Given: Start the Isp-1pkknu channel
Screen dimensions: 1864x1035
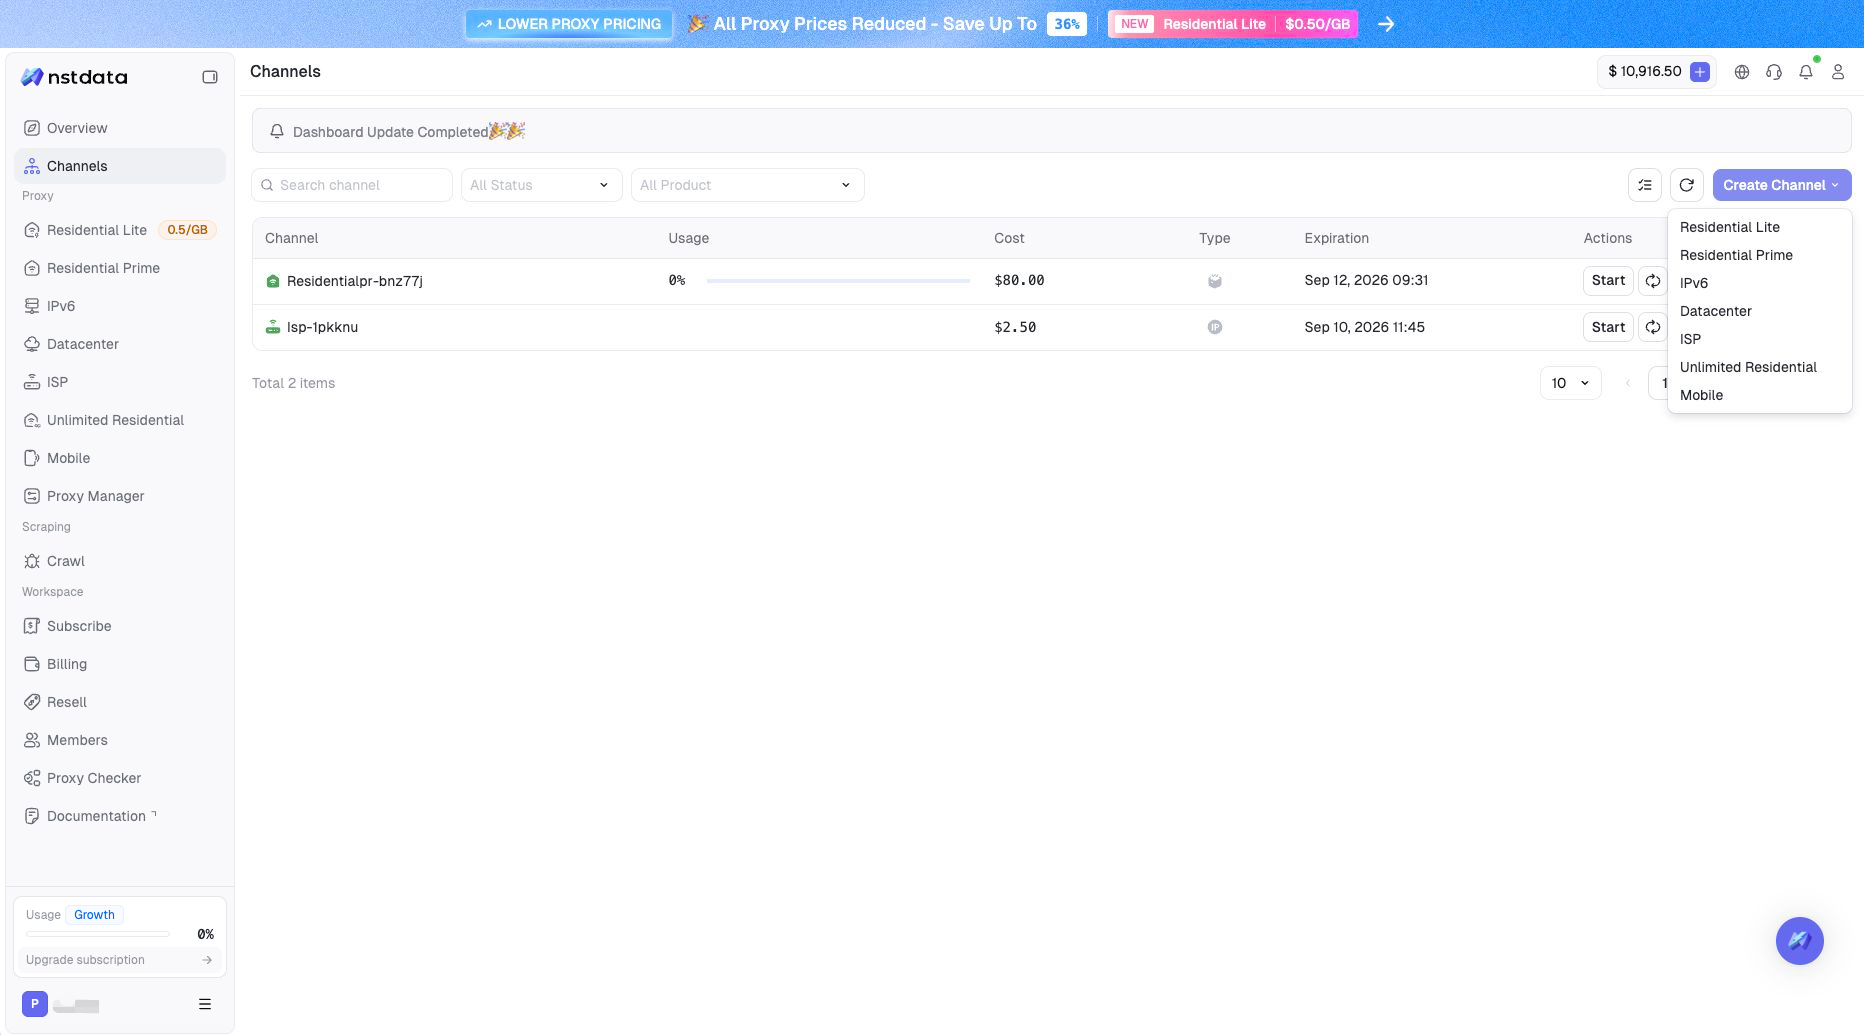Looking at the screenshot, I should (x=1608, y=327).
